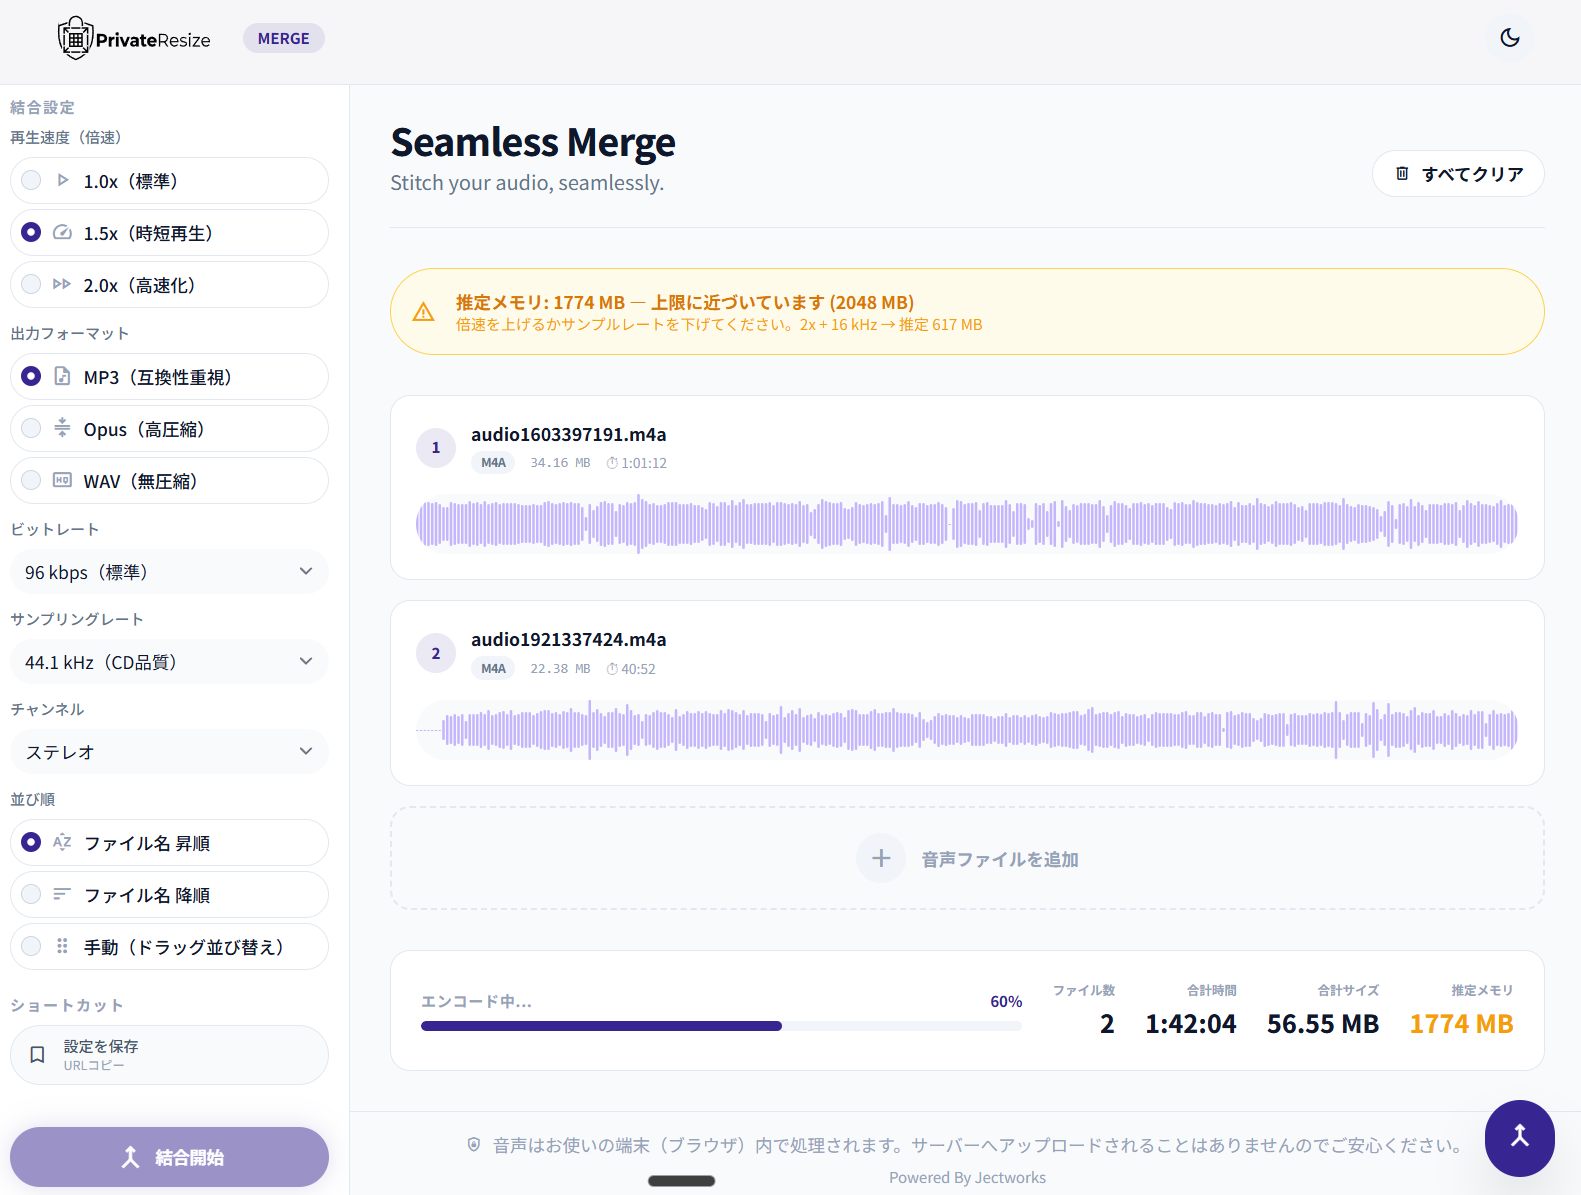
Task: Click 設定を保存 URL copy shortcut
Action: tap(169, 1055)
